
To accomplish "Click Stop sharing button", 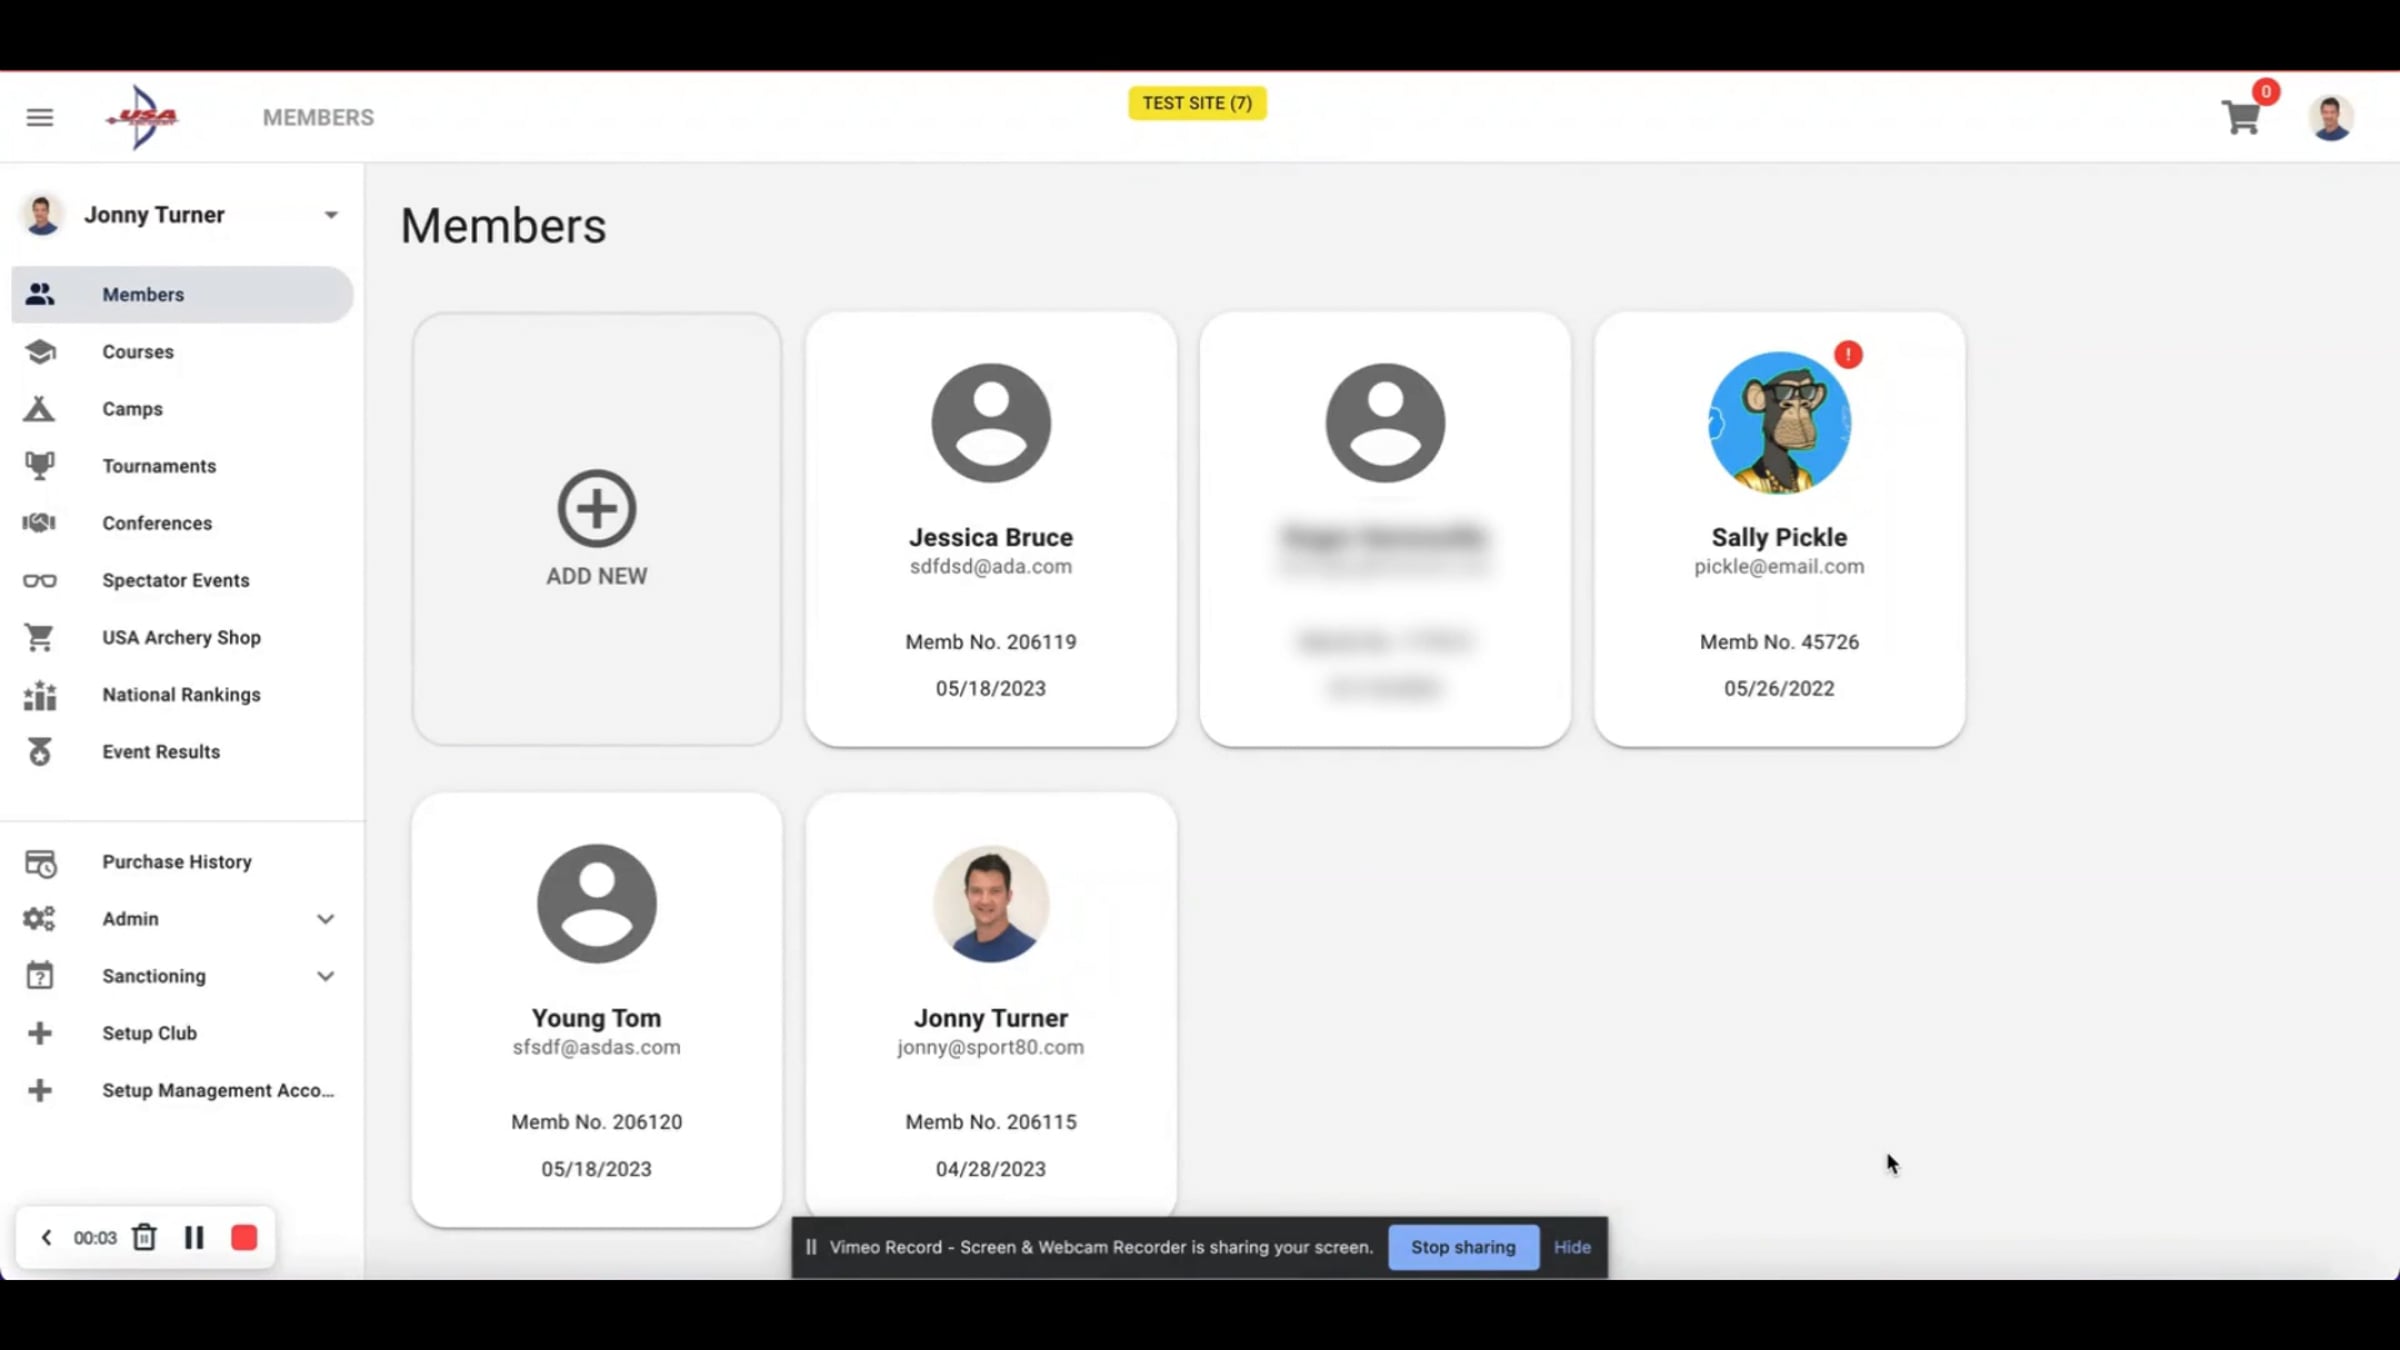I will point(1462,1247).
